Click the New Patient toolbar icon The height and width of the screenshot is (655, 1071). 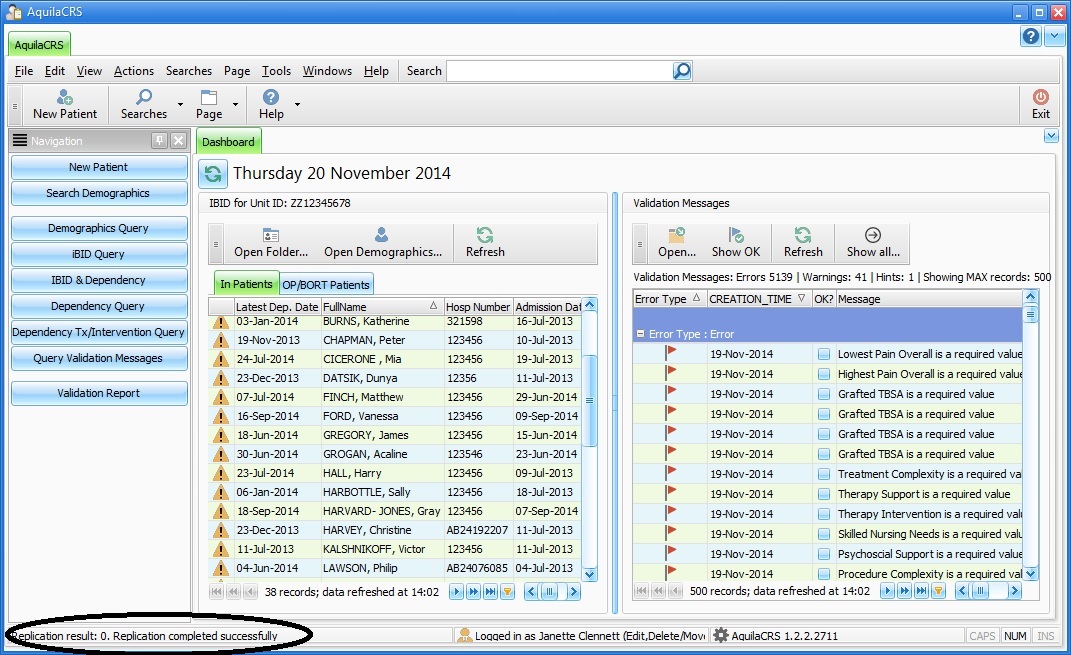pos(65,98)
